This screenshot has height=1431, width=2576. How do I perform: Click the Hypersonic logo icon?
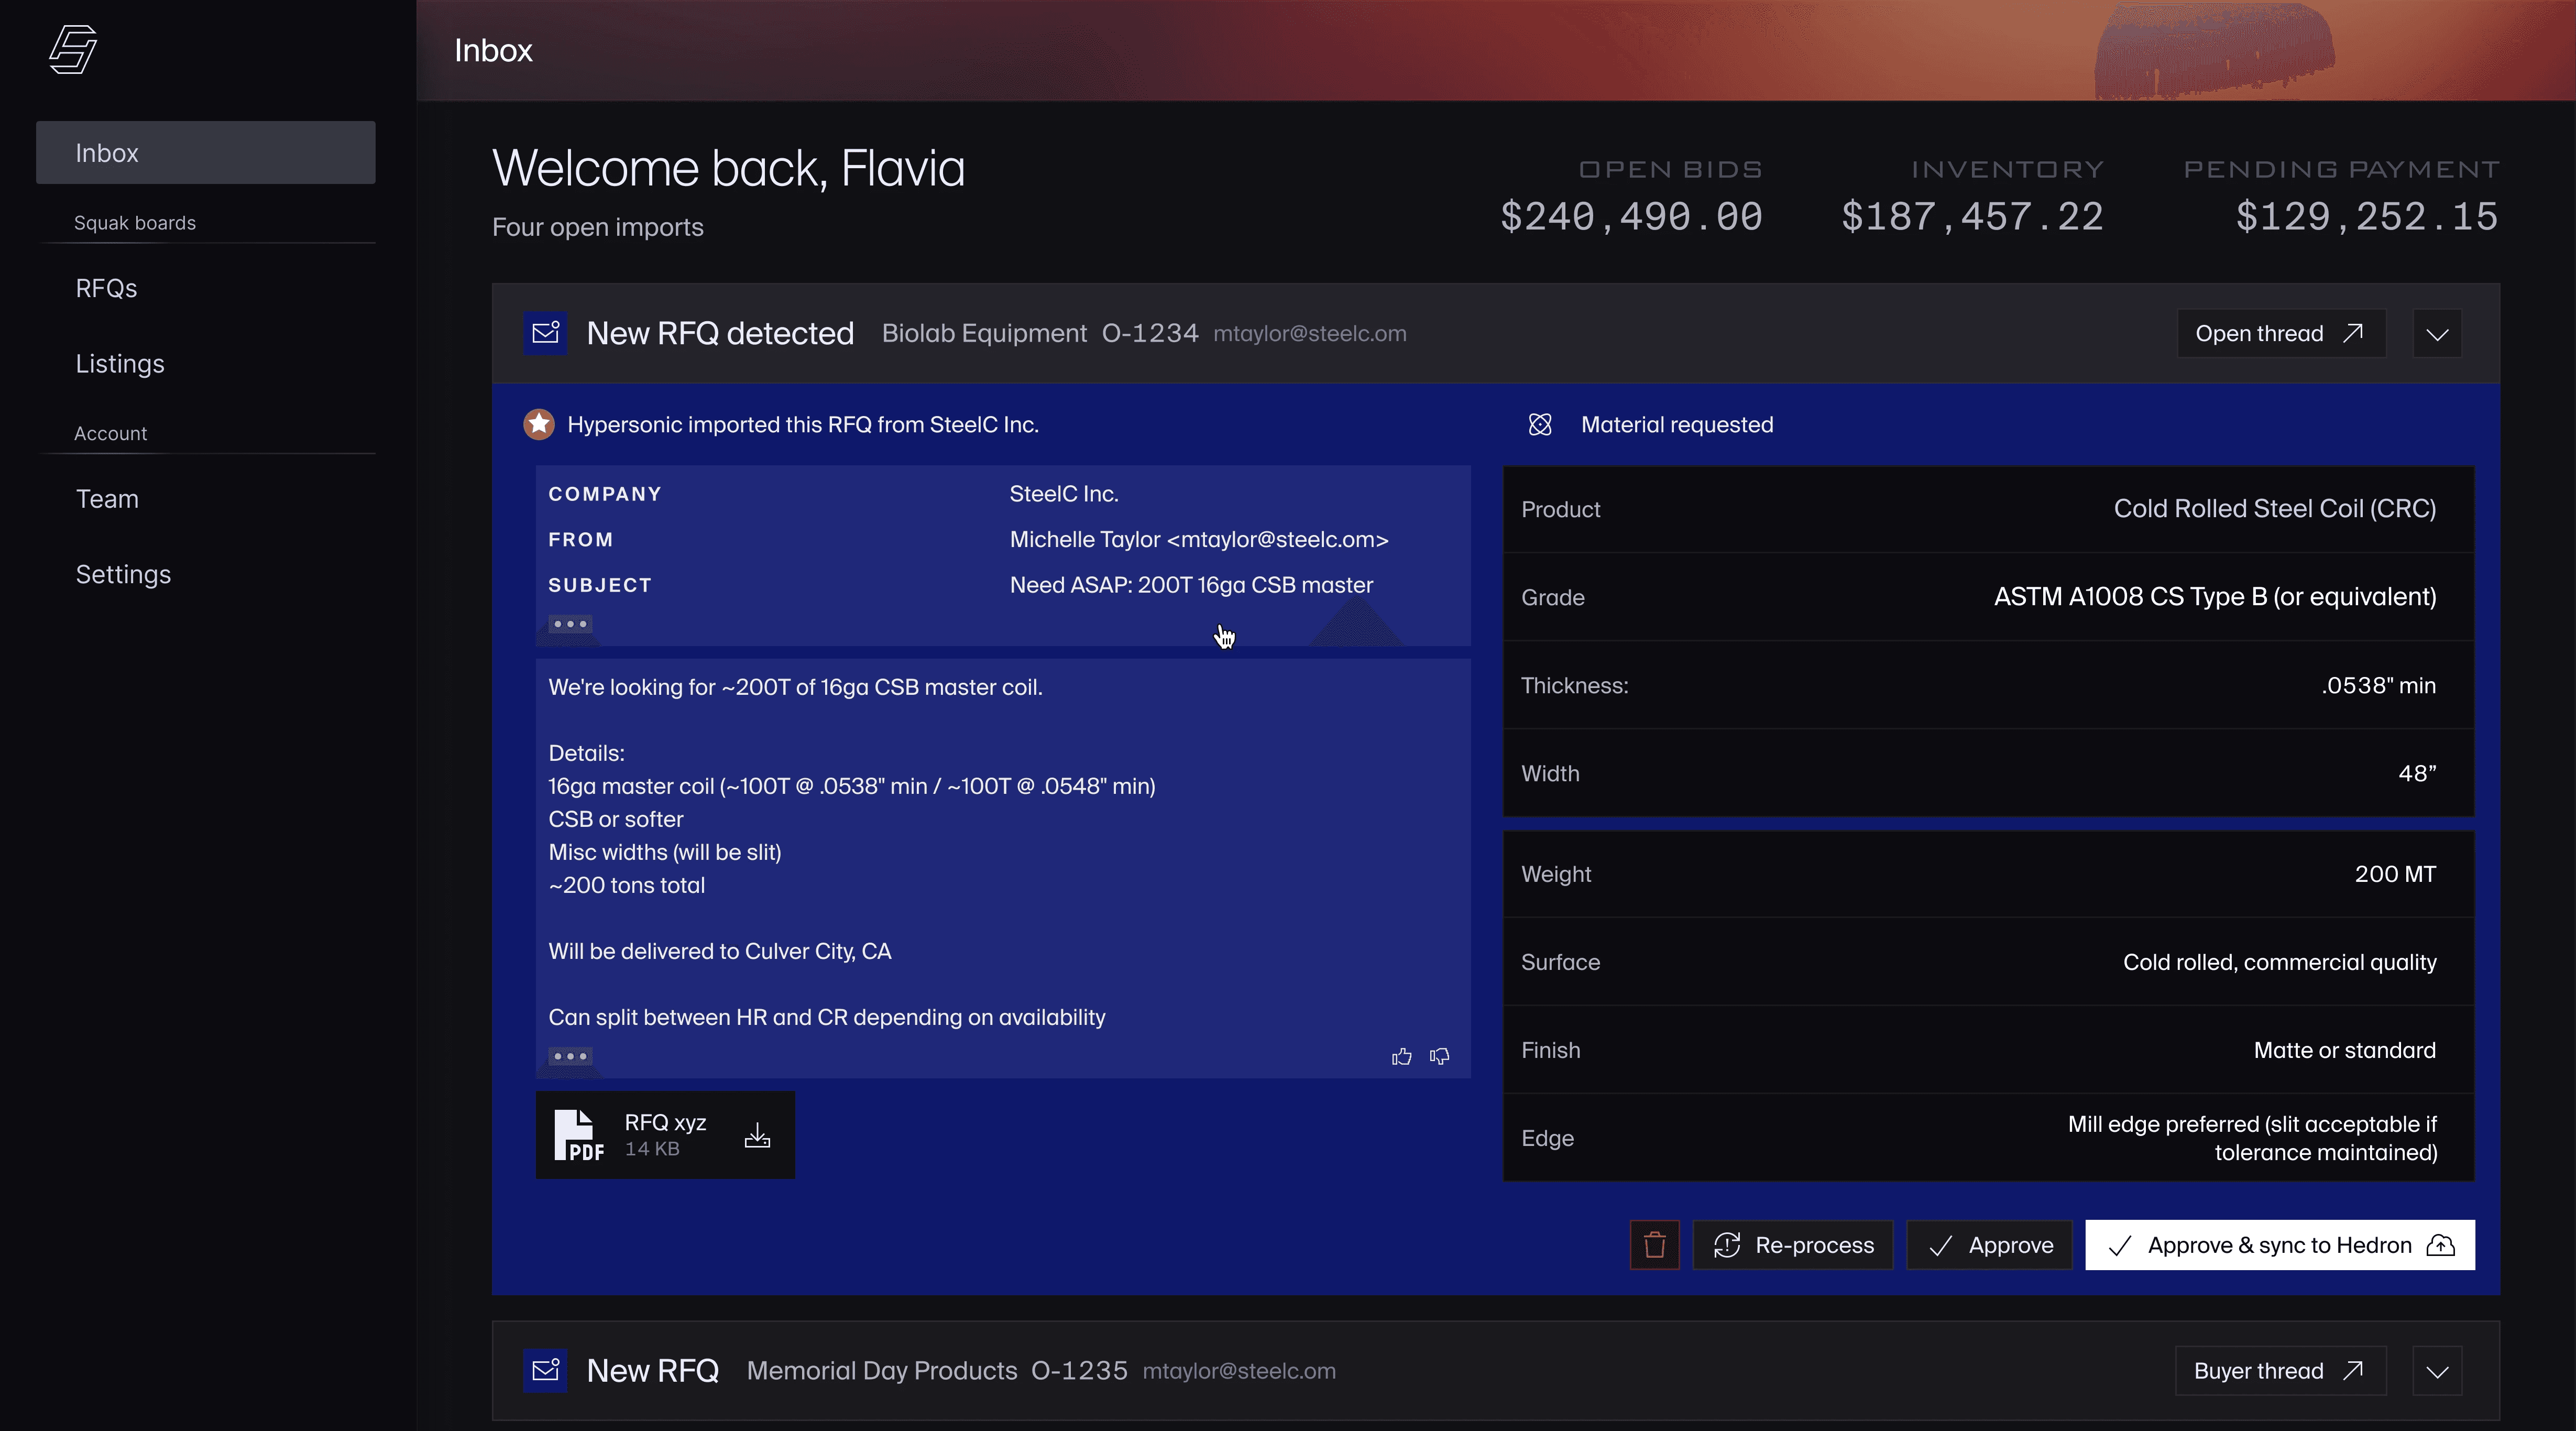click(73, 49)
